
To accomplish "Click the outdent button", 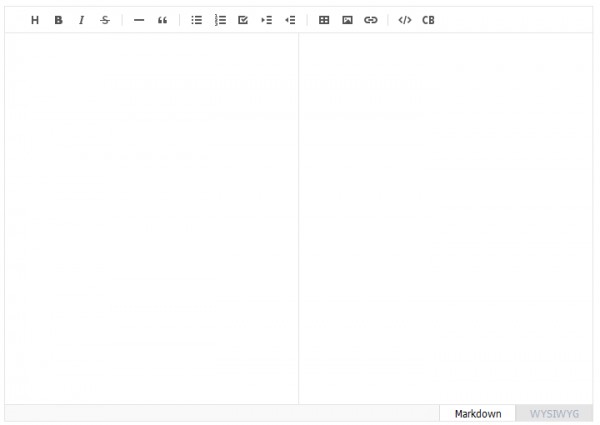I will [290, 20].
